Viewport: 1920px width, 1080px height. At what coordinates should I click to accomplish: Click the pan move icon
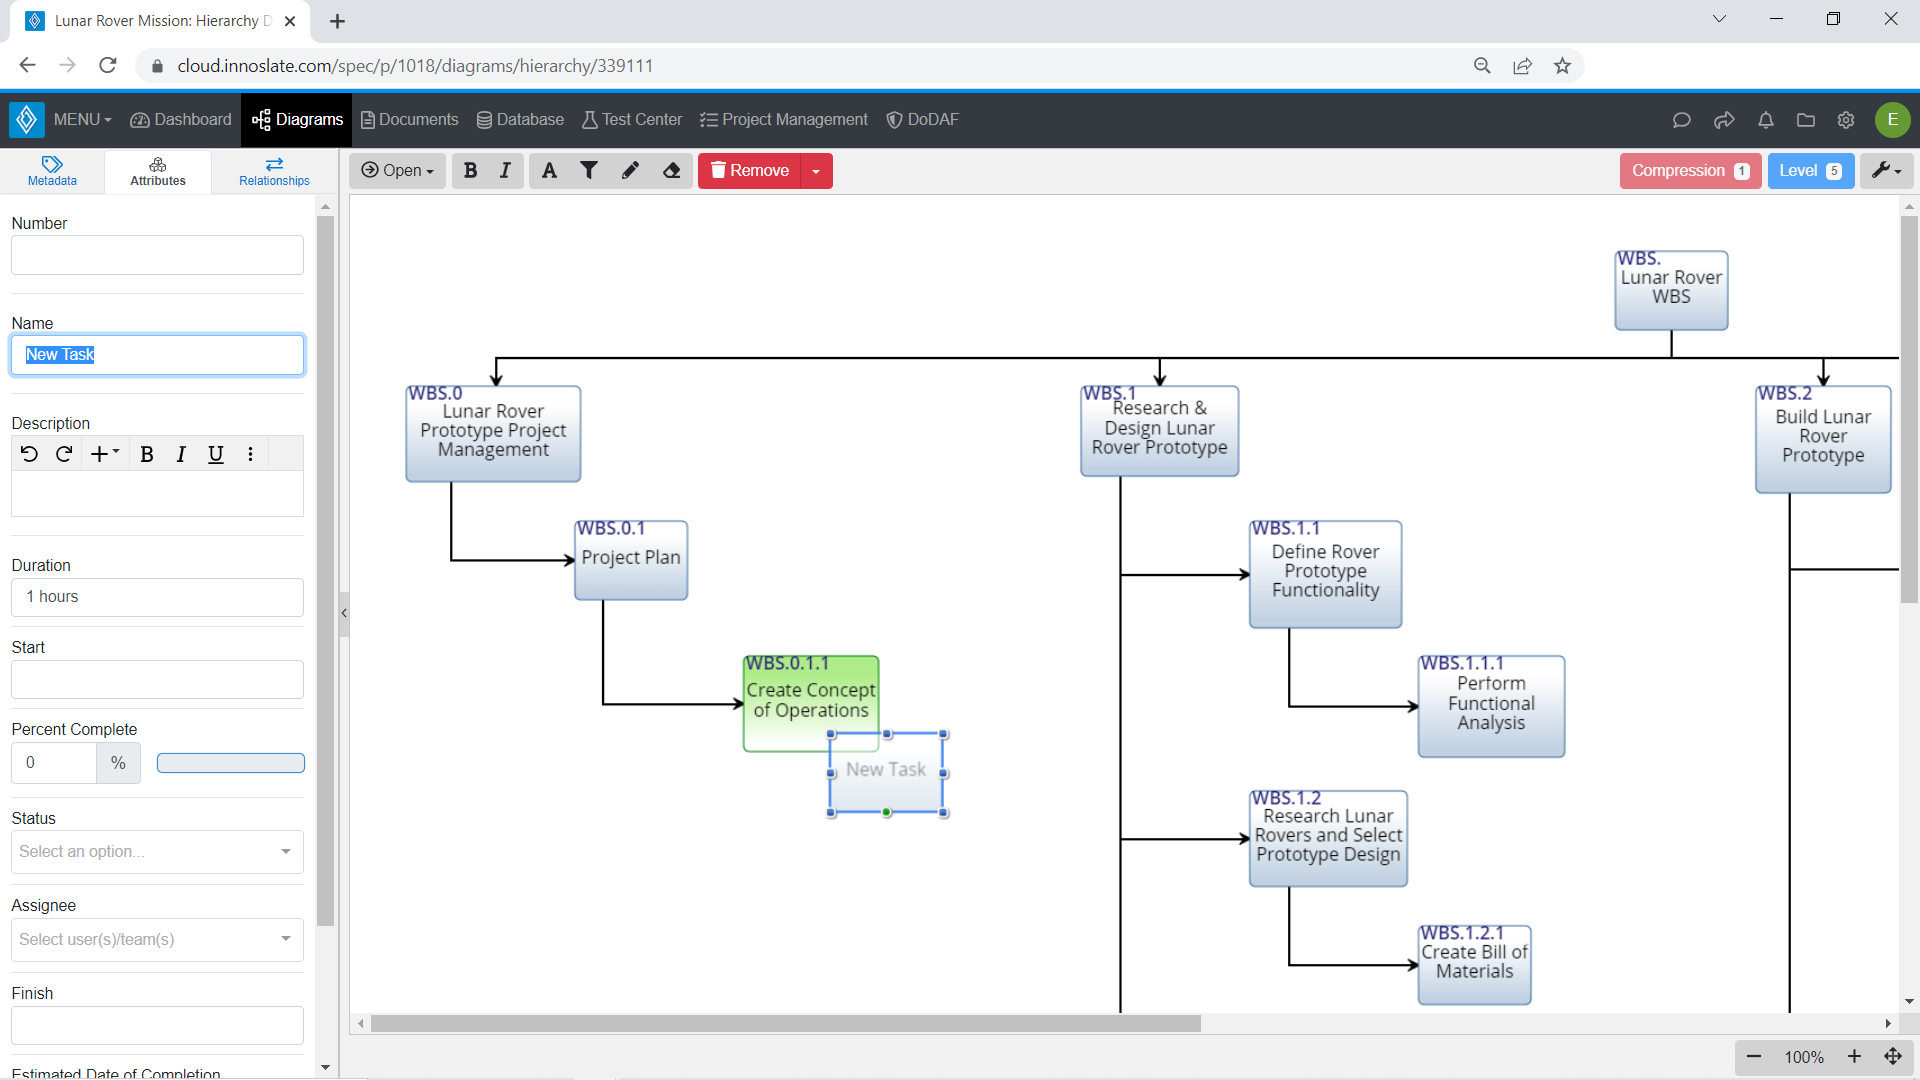pos(1893,1057)
